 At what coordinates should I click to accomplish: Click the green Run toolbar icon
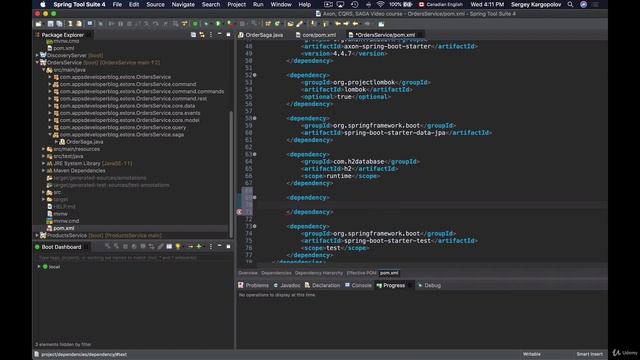[x=218, y=24]
